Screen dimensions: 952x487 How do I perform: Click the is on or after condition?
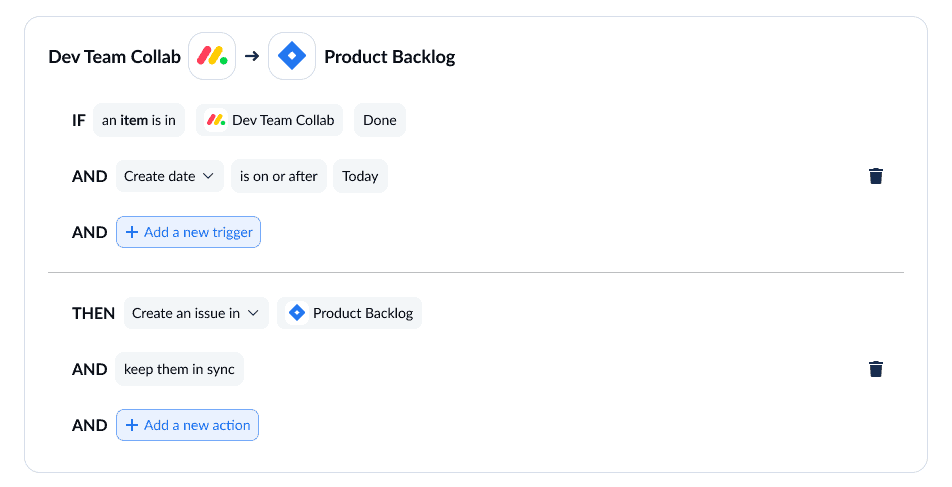pyautogui.click(x=279, y=176)
